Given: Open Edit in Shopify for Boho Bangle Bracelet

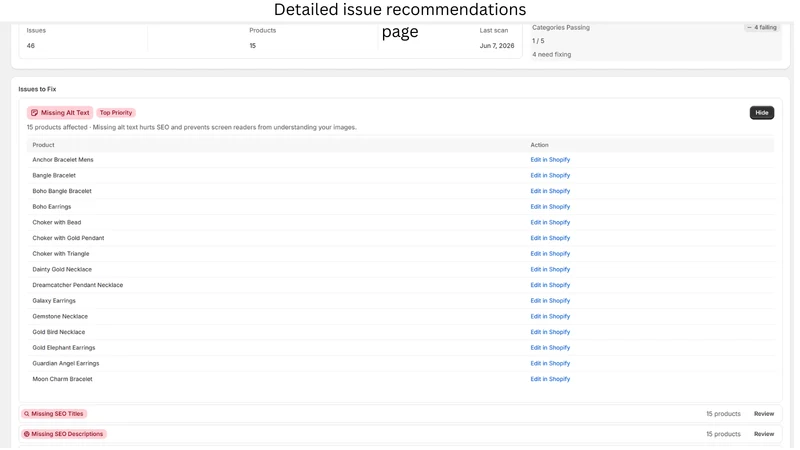Looking at the screenshot, I should (x=550, y=191).
